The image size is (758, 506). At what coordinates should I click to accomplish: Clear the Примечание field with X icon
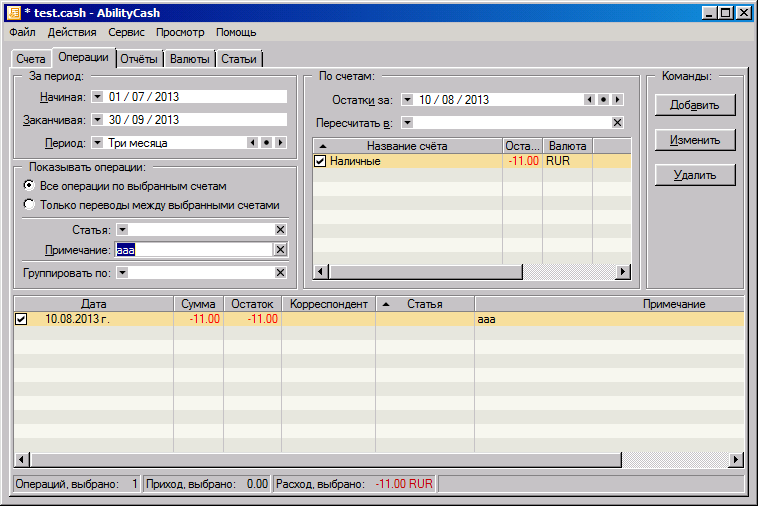point(280,250)
